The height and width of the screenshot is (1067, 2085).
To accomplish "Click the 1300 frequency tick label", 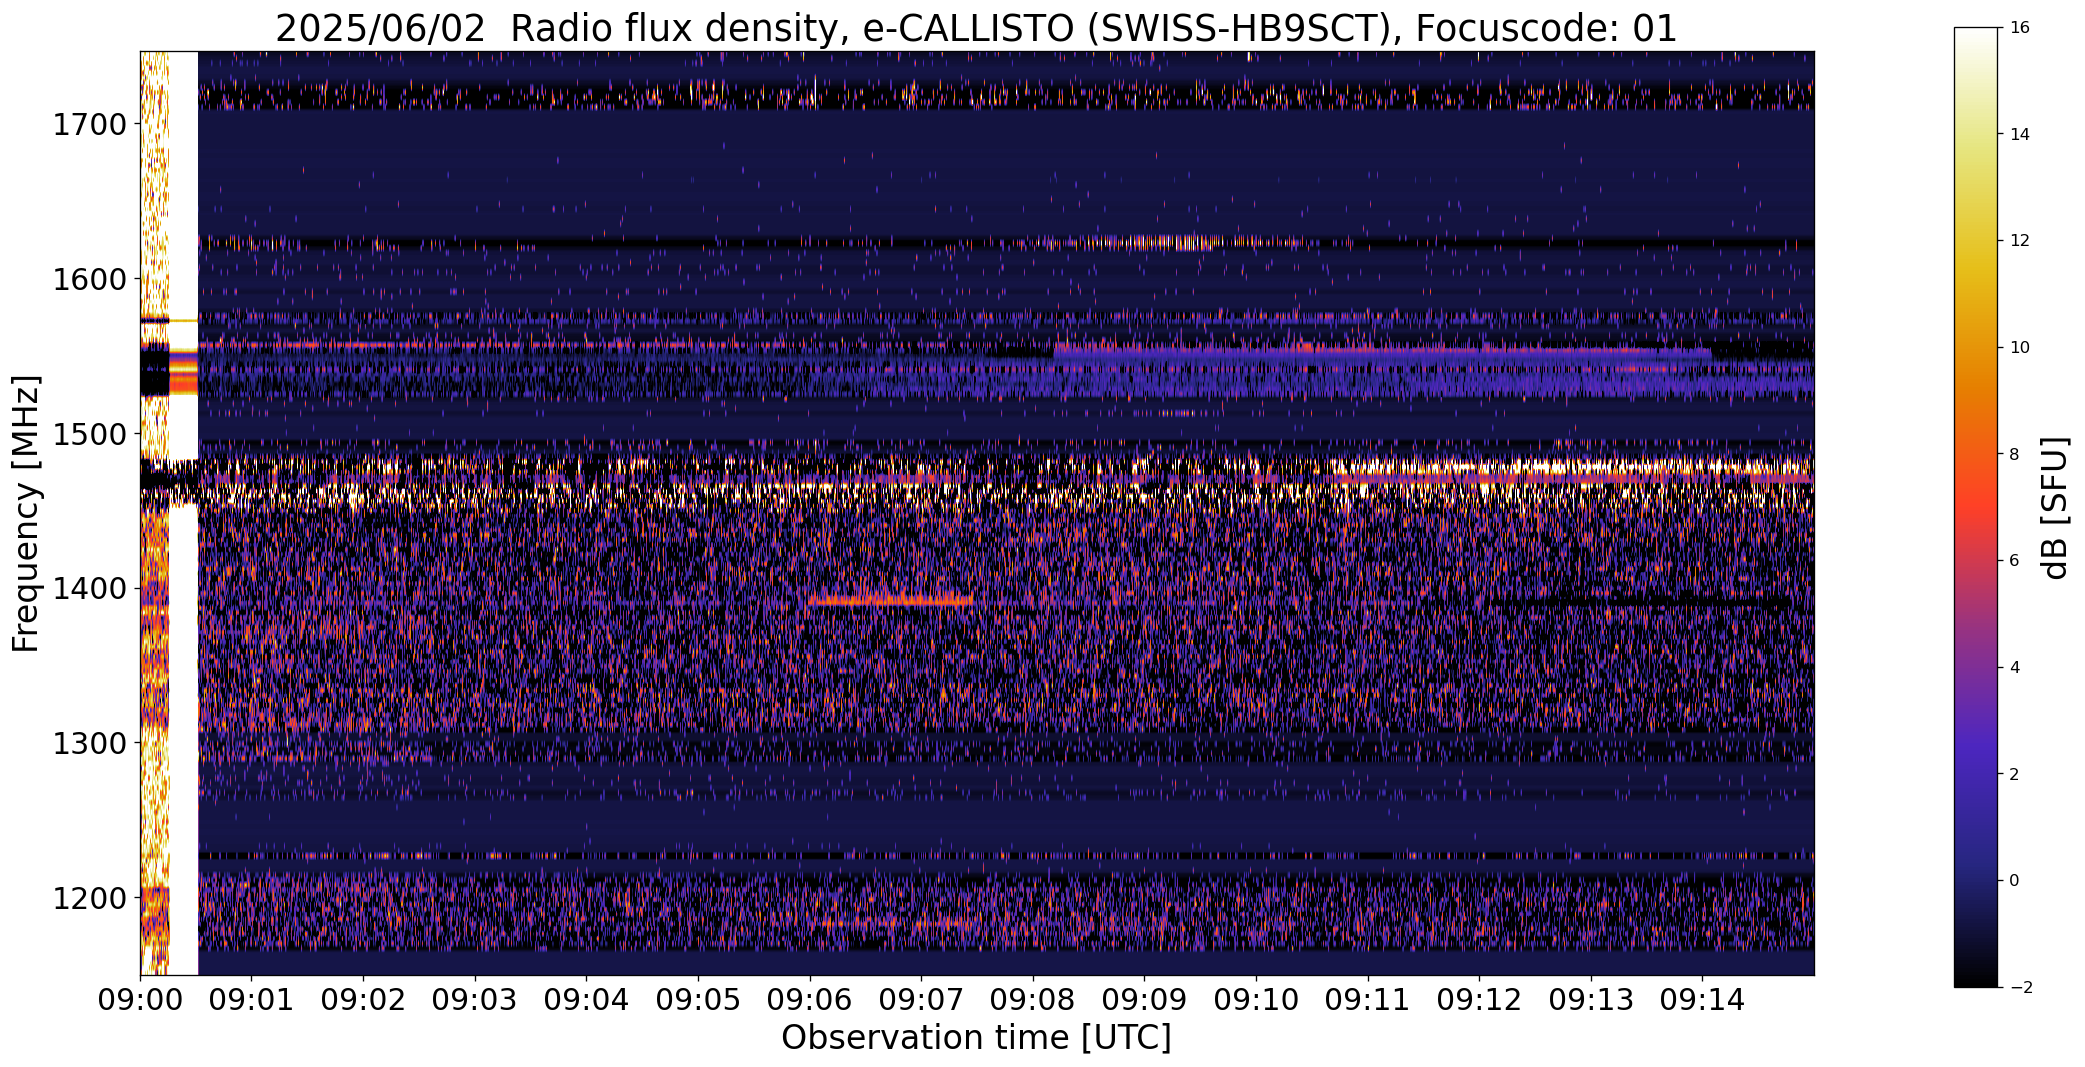I will click(89, 744).
